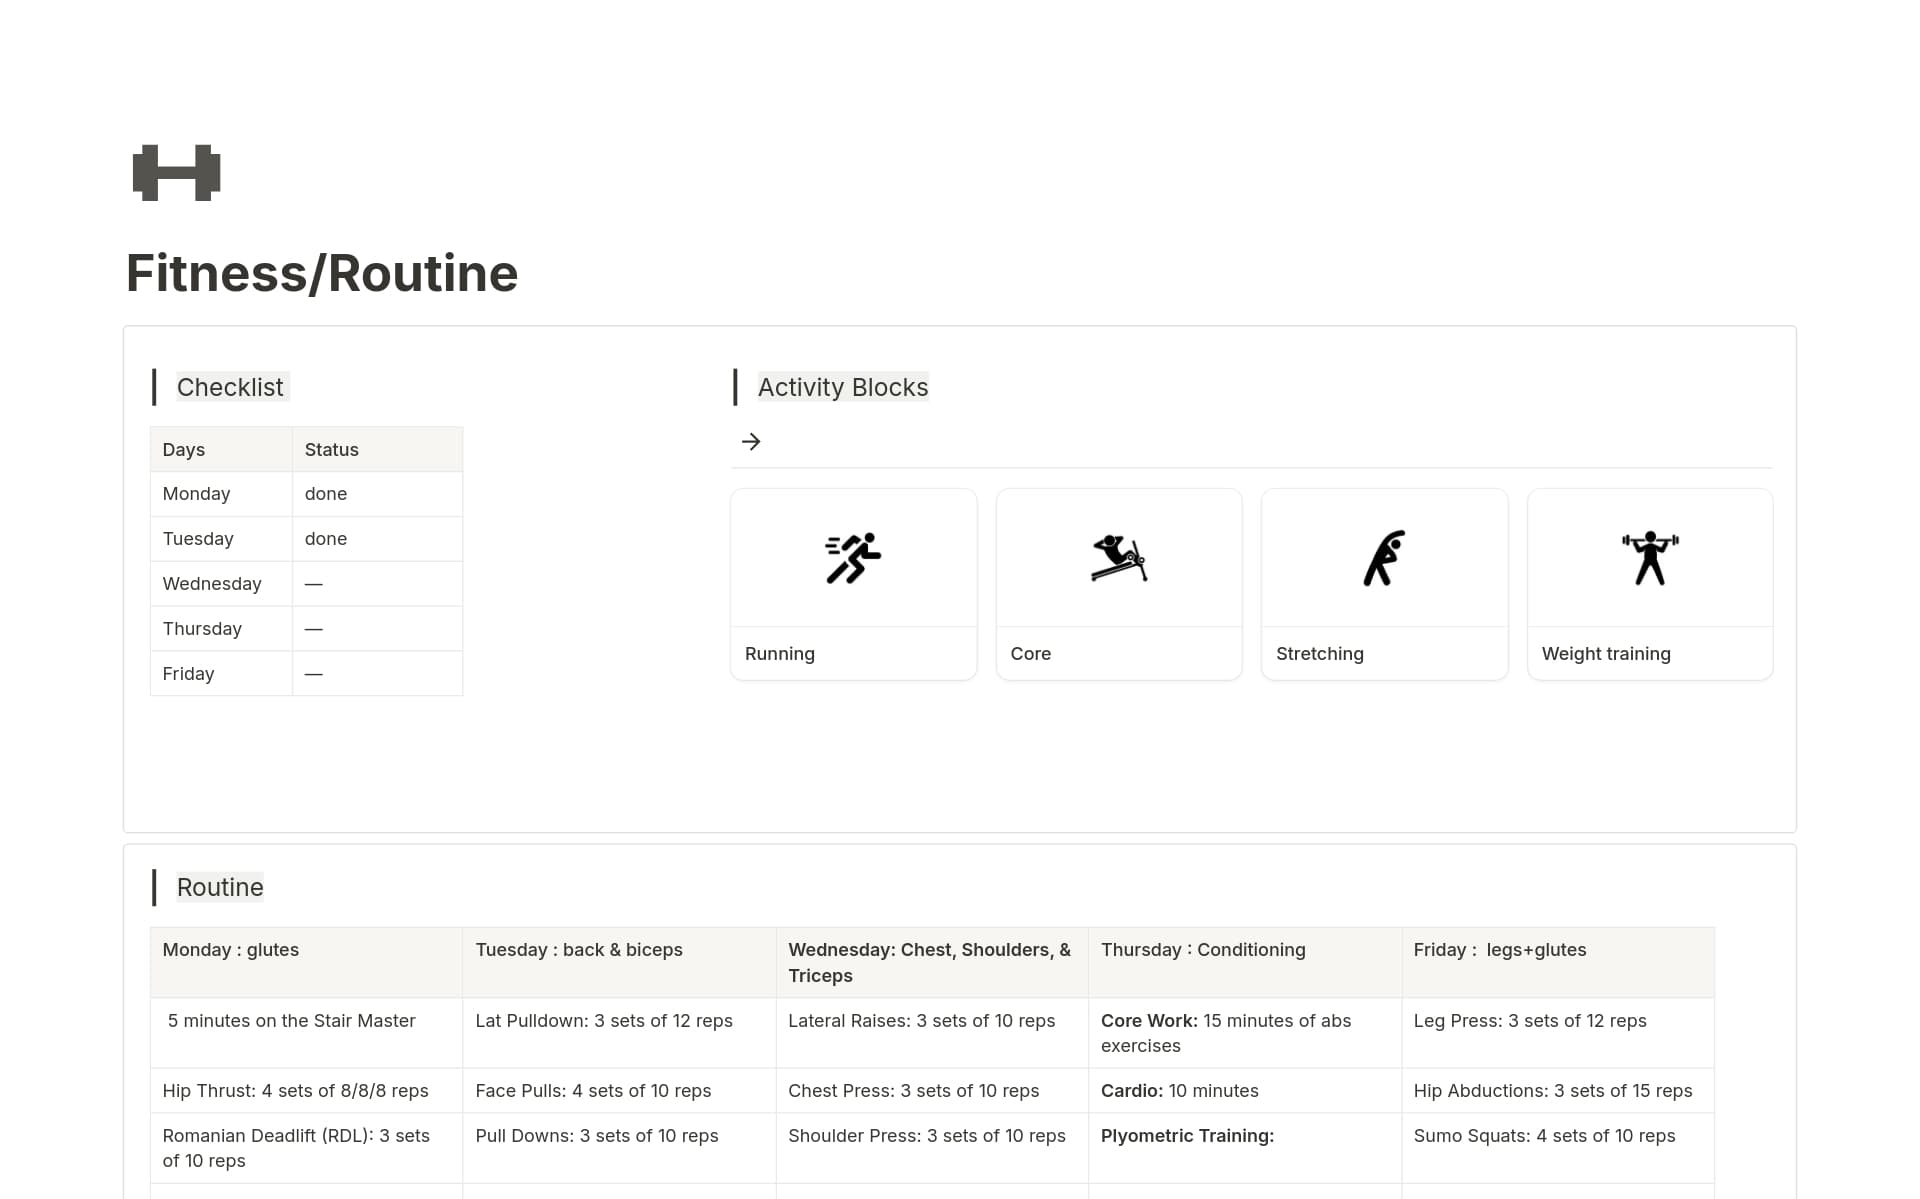Click the Checklist section heading
Screen dimensions: 1920x1199
[230, 387]
